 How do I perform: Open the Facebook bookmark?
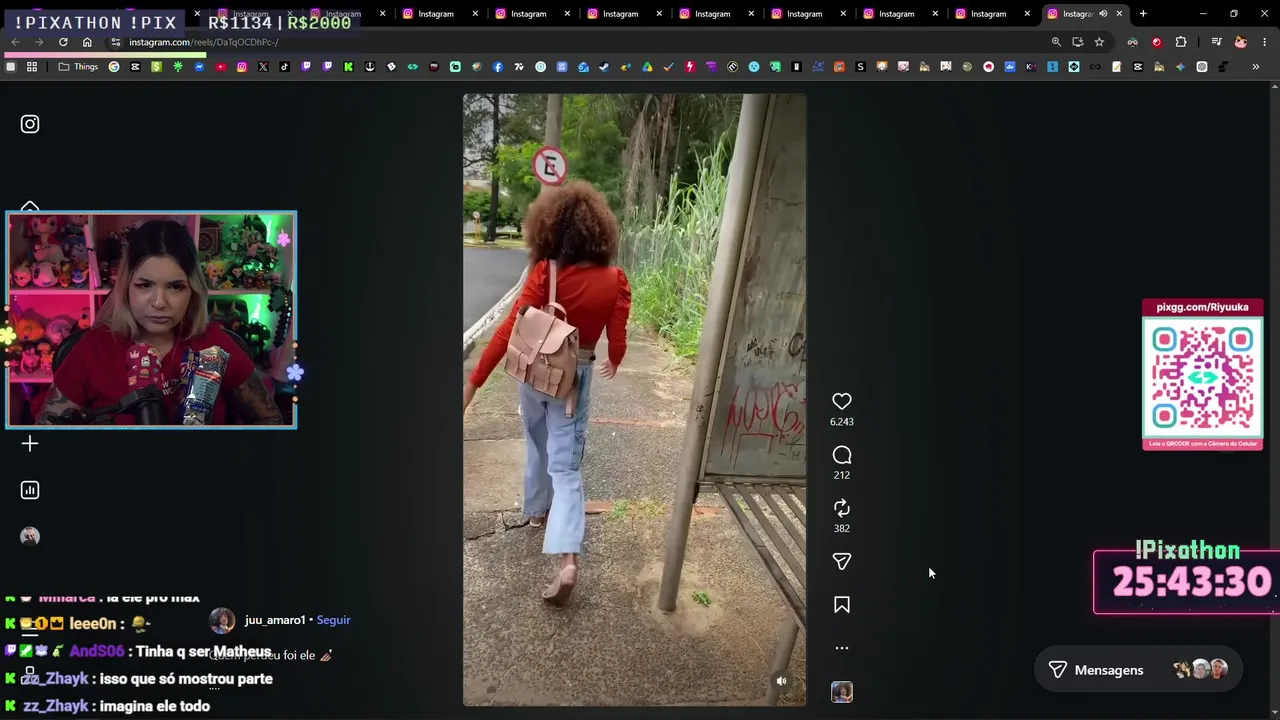pos(498,67)
